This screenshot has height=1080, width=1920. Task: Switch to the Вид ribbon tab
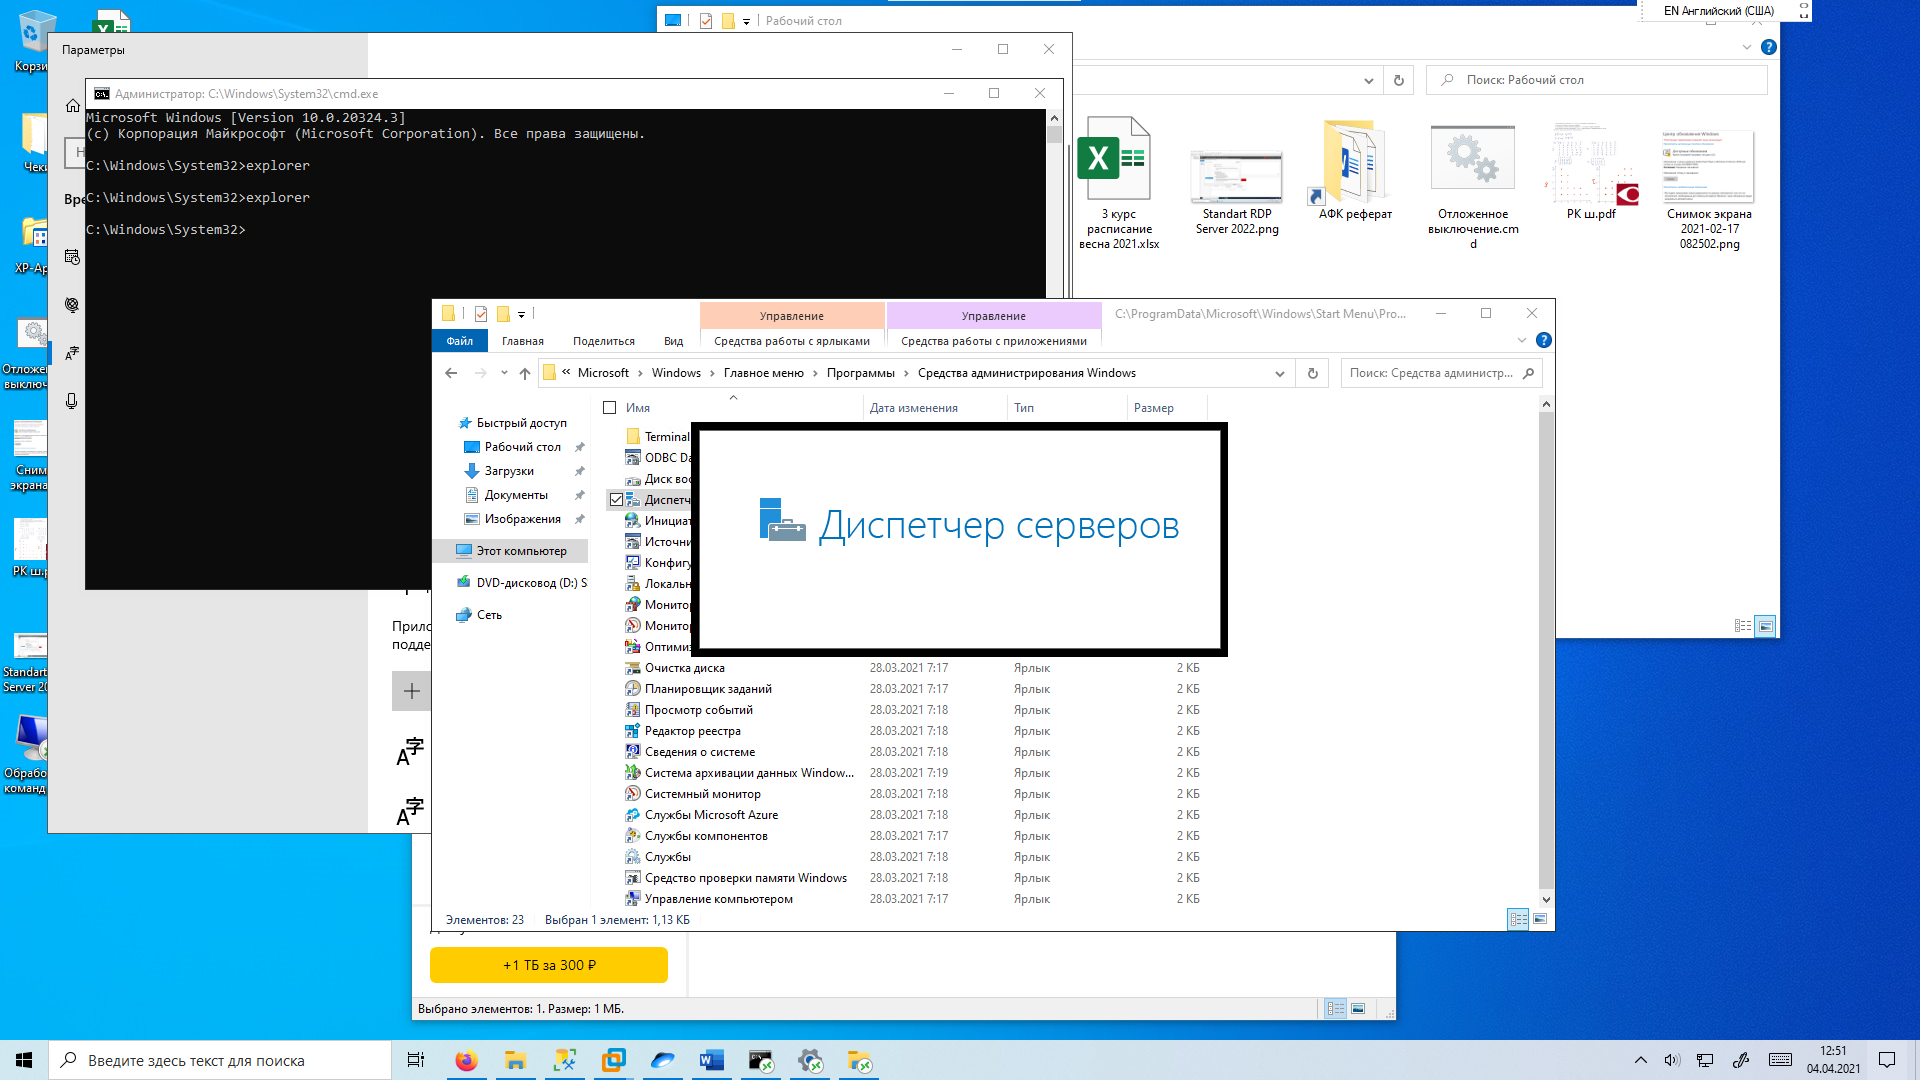click(x=673, y=341)
